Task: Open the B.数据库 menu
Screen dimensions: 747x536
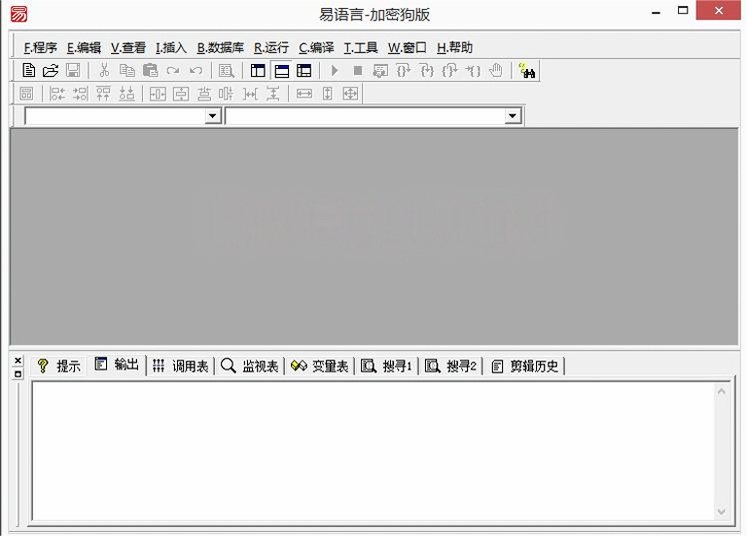Action: 220,48
